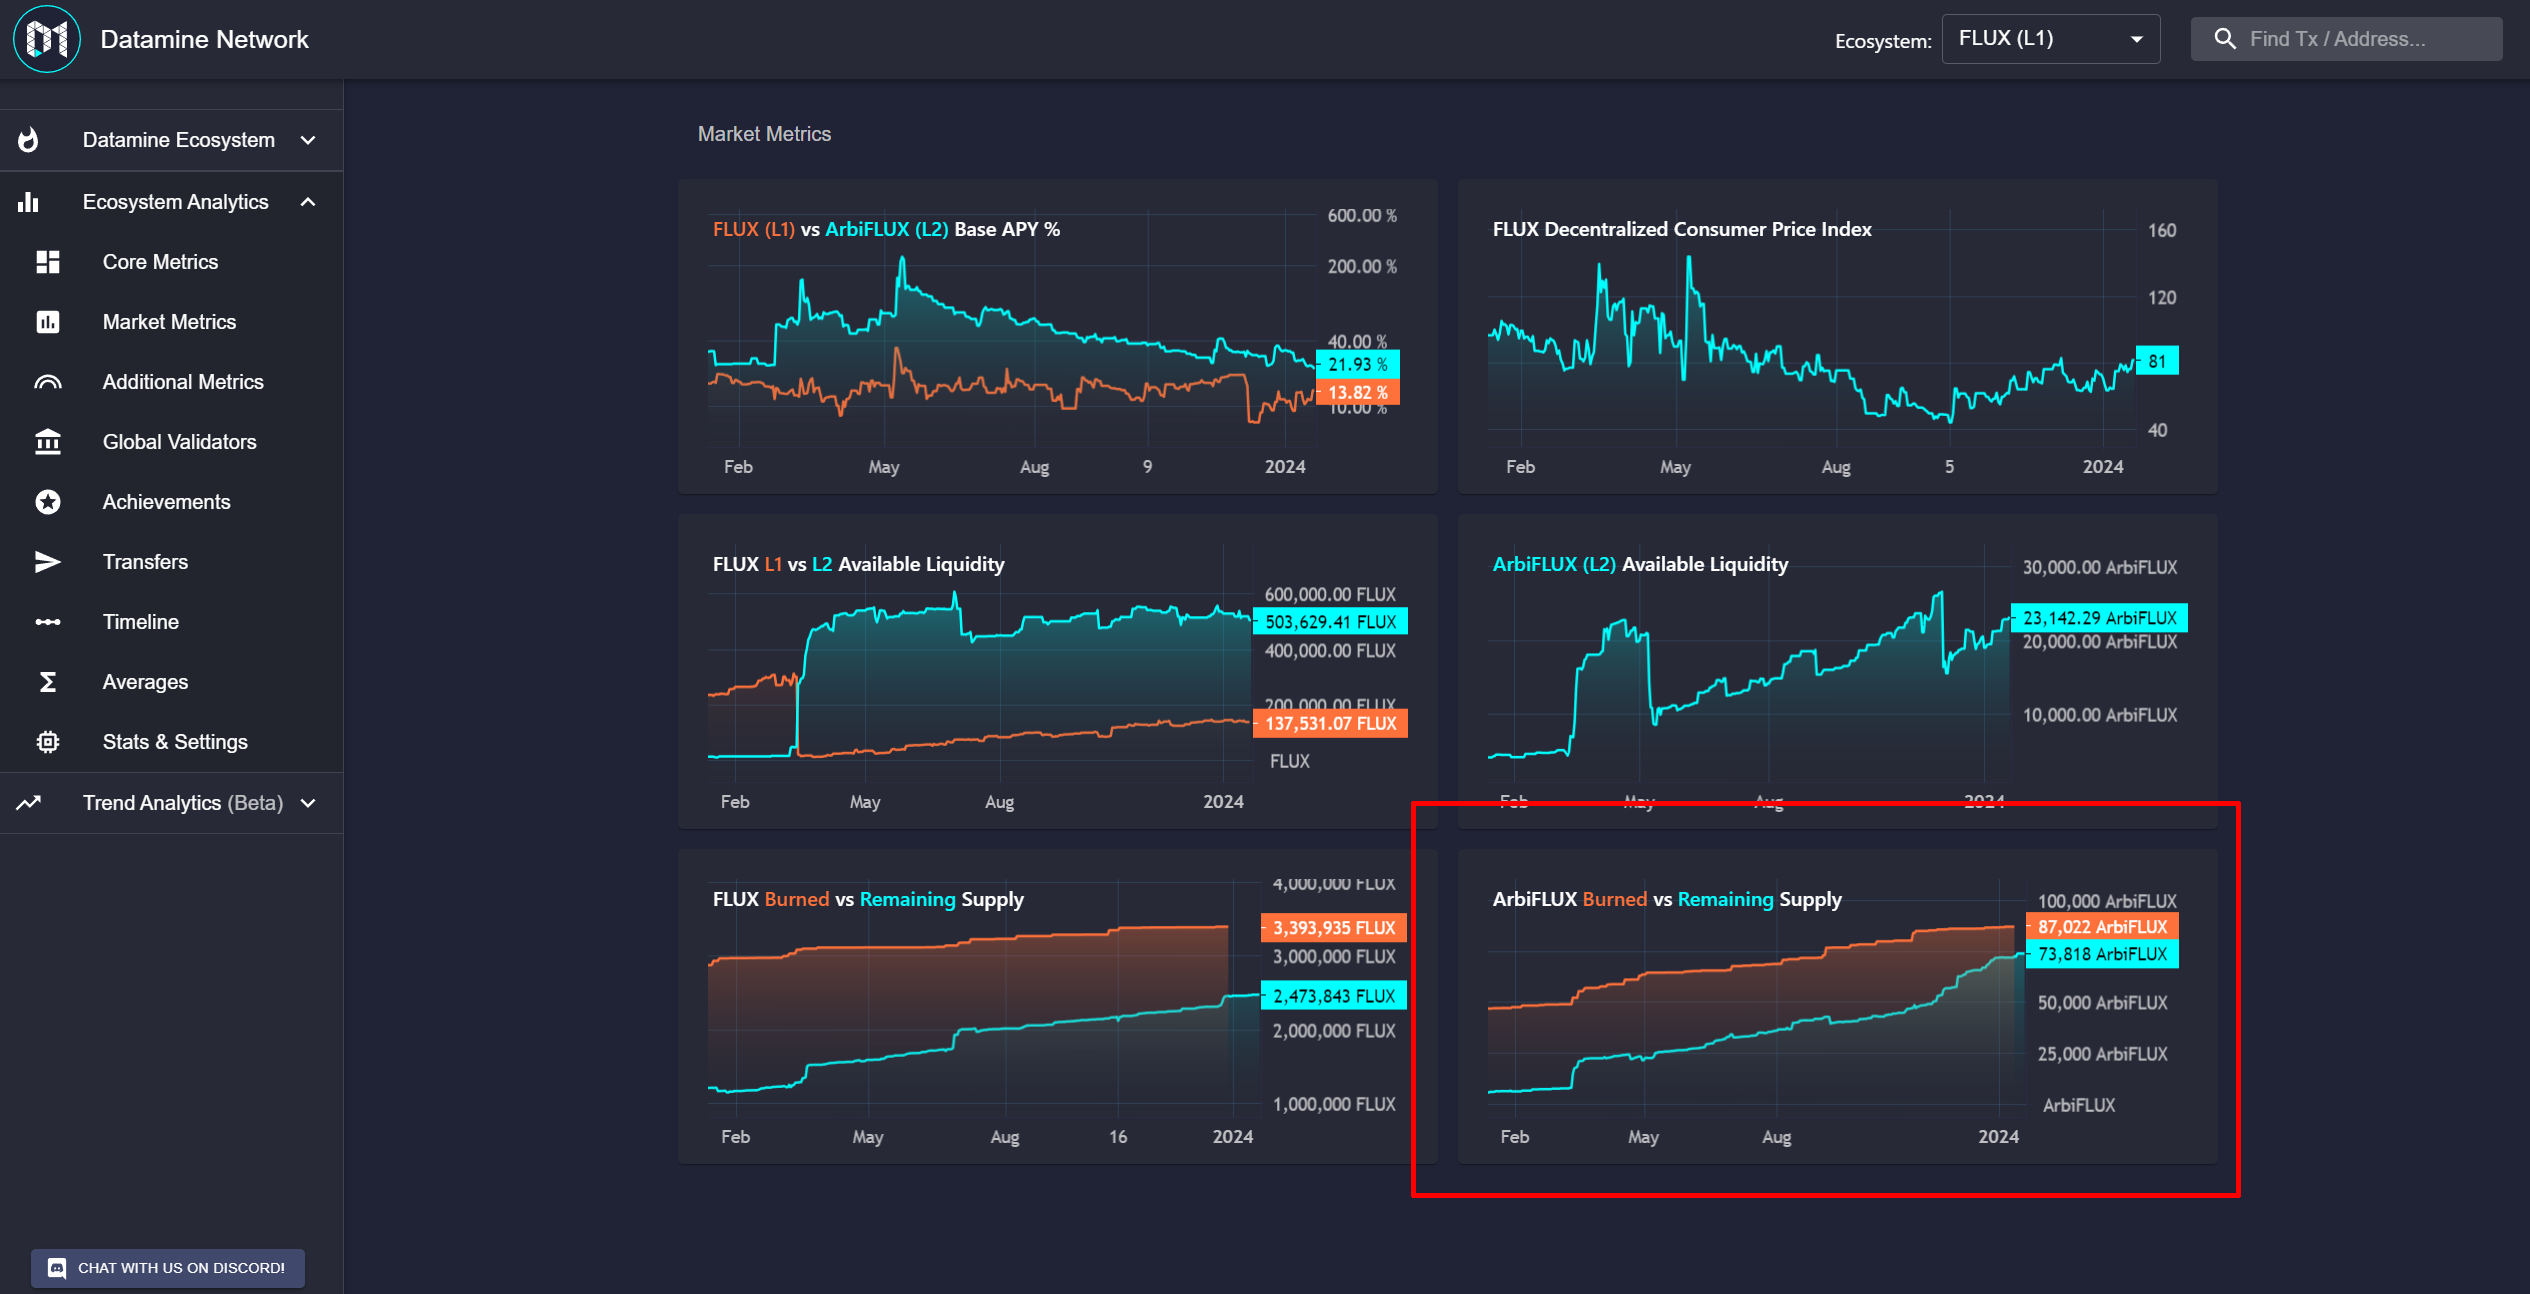Image resolution: width=2530 pixels, height=1294 pixels.
Task: Navigate to Transfers
Action: coord(171,562)
